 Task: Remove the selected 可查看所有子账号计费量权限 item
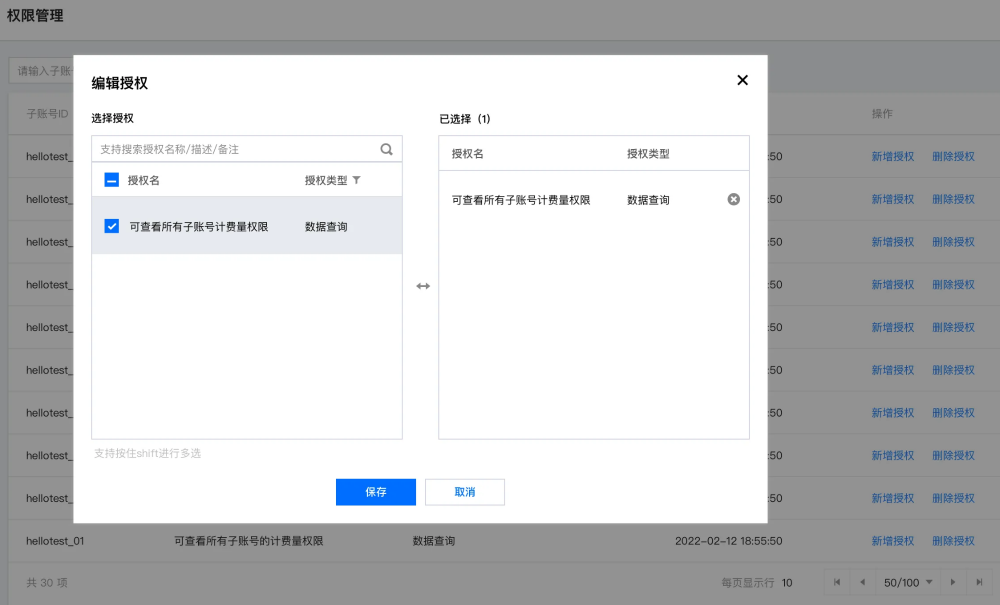(733, 199)
